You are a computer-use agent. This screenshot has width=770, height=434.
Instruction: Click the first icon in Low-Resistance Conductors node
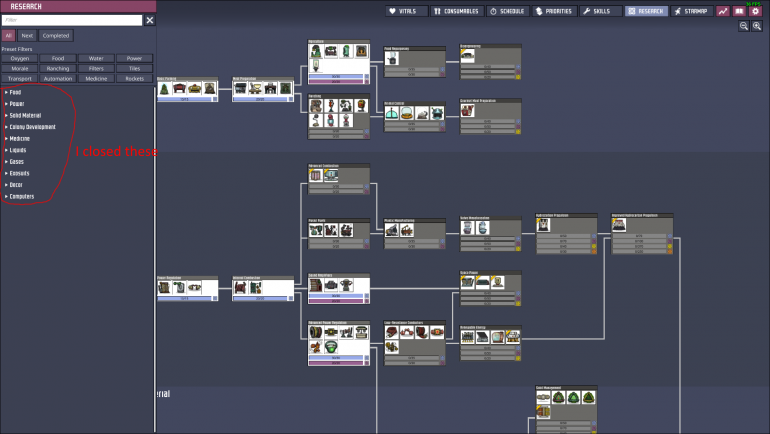coord(391,332)
